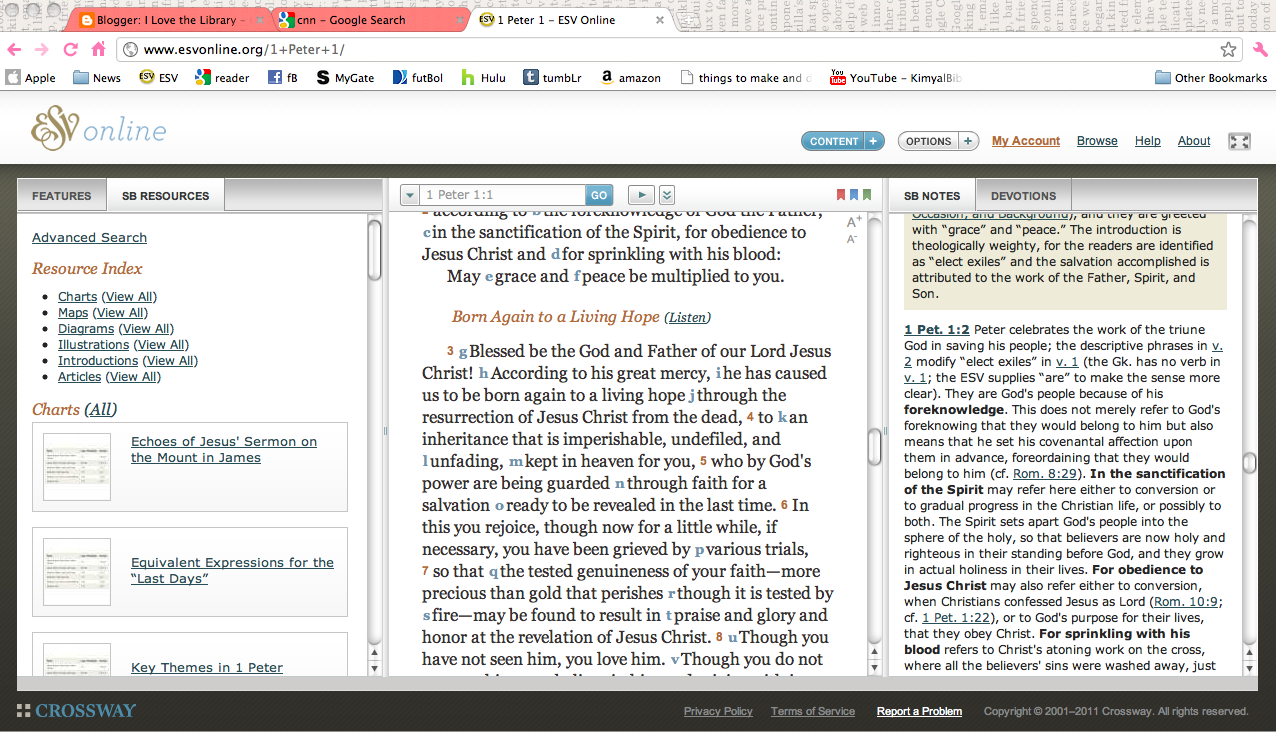Expand the double-chevron audio options

coord(667,195)
